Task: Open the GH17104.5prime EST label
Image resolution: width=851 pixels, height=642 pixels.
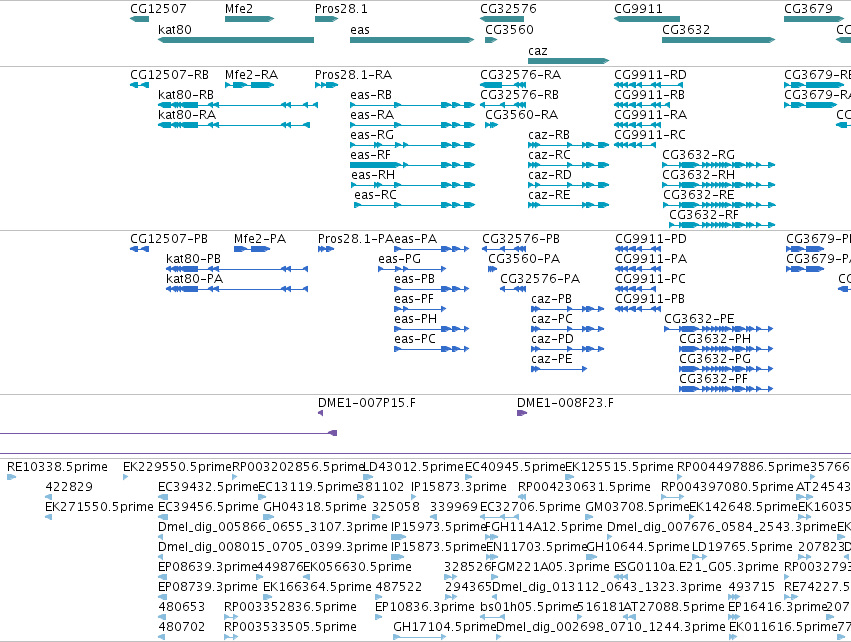Action: 445,627
